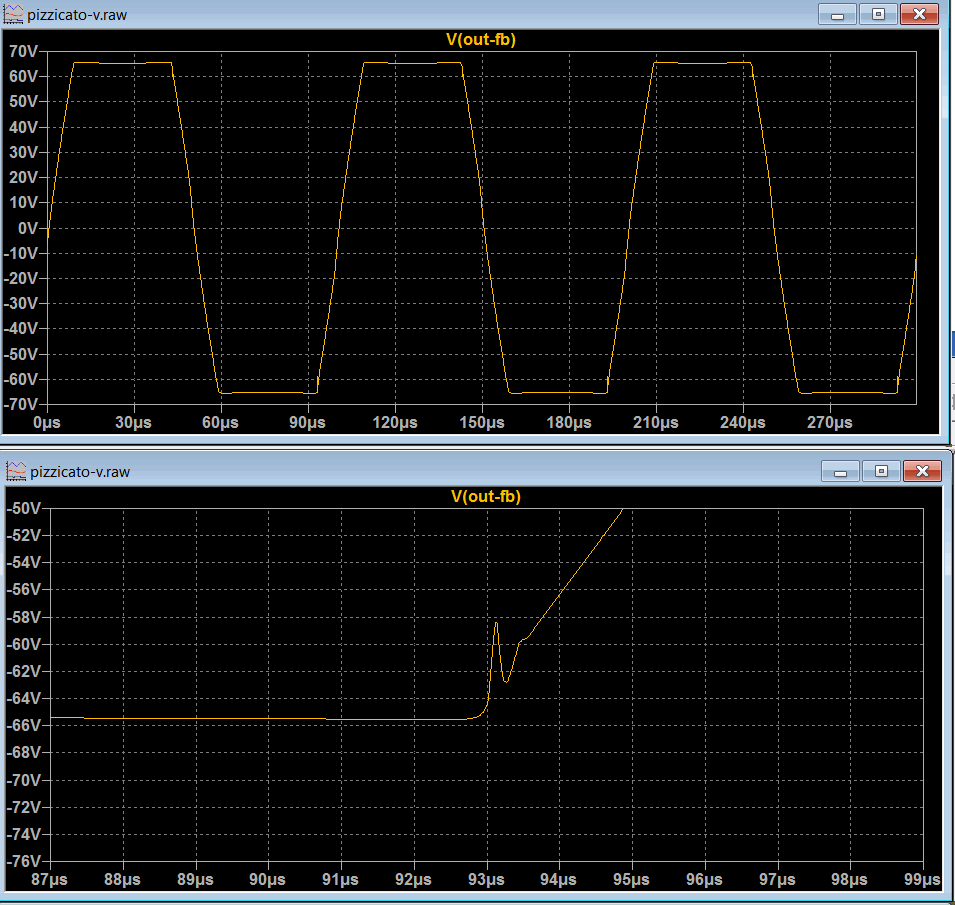Screen dimensions: 955x905
Task: Click the -70V label on the upper plot's vertical axis
Action: coord(21,404)
